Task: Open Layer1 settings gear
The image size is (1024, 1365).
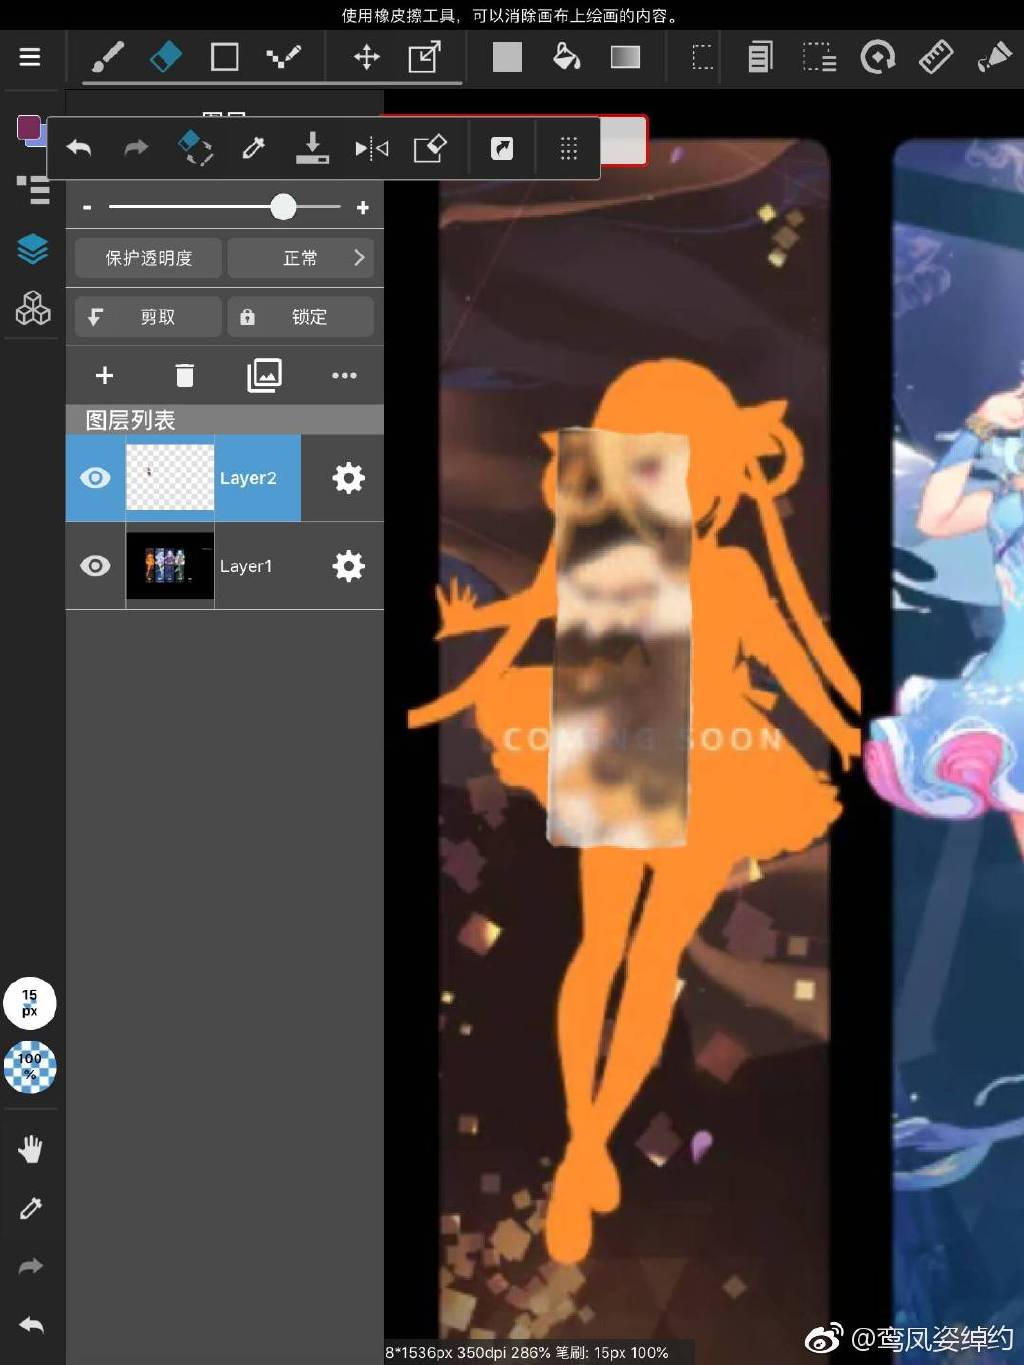Action: (x=348, y=566)
